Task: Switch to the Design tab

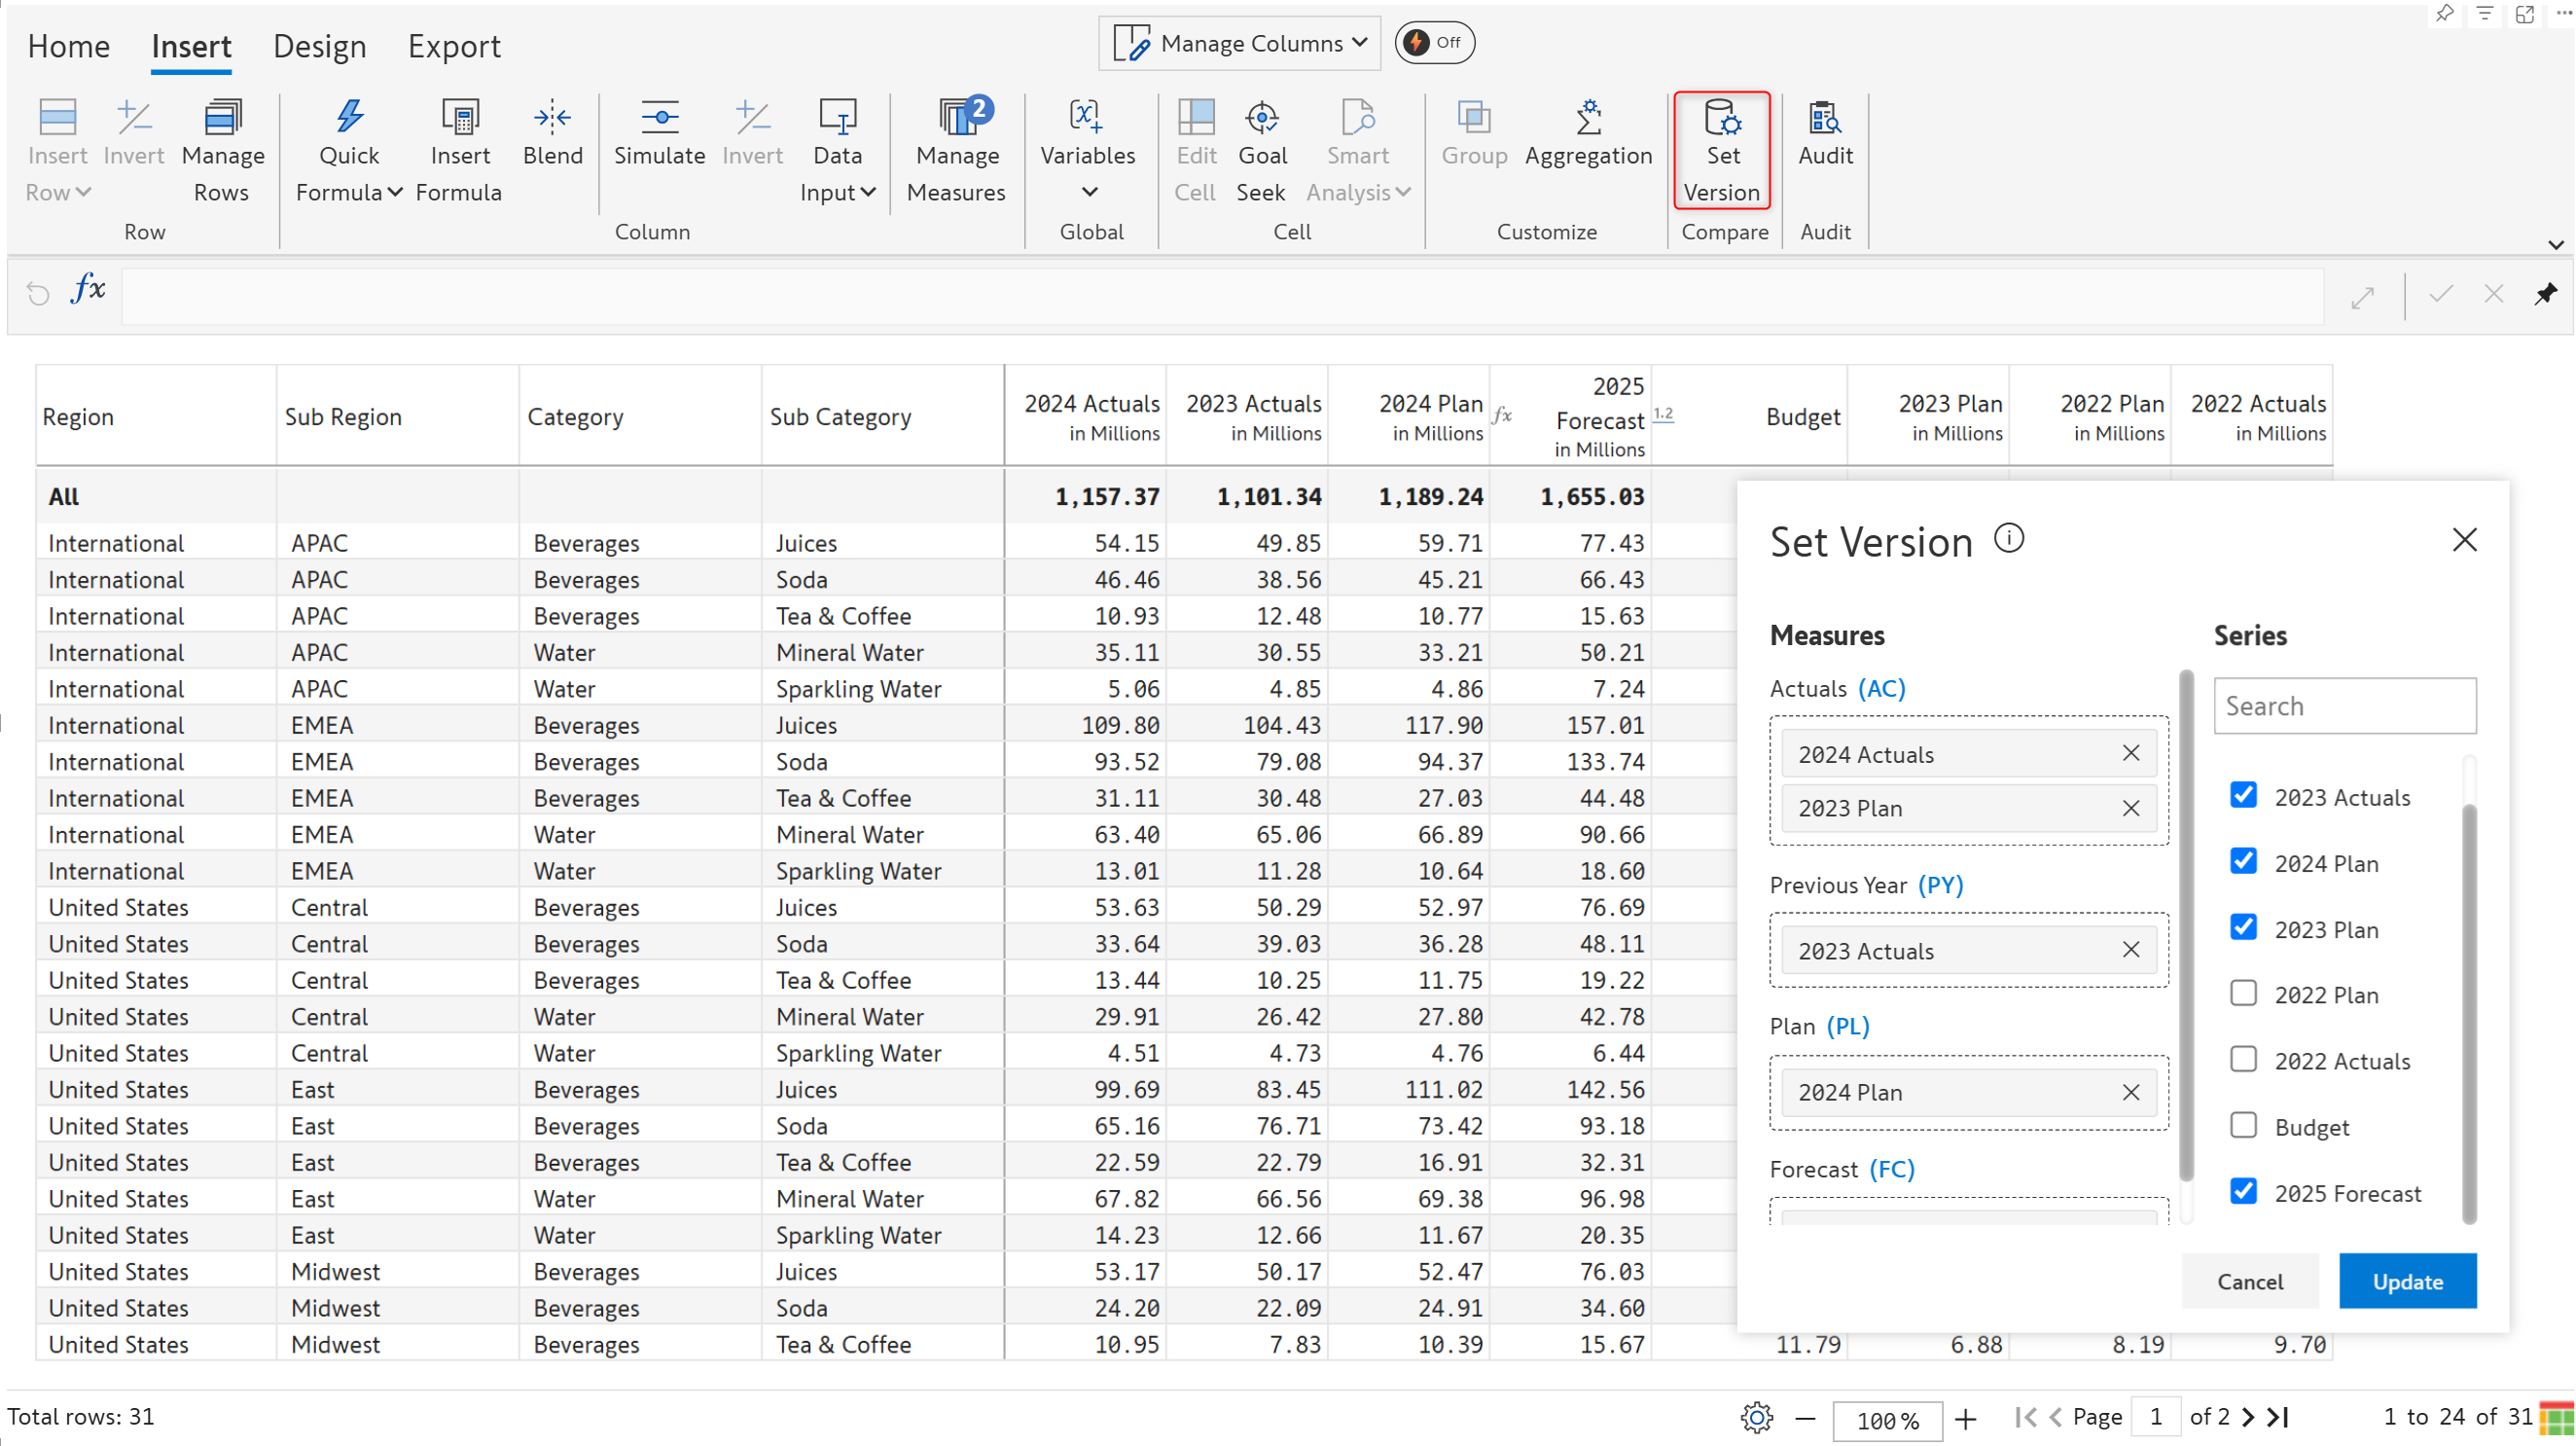Action: pyautogui.click(x=319, y=46)
